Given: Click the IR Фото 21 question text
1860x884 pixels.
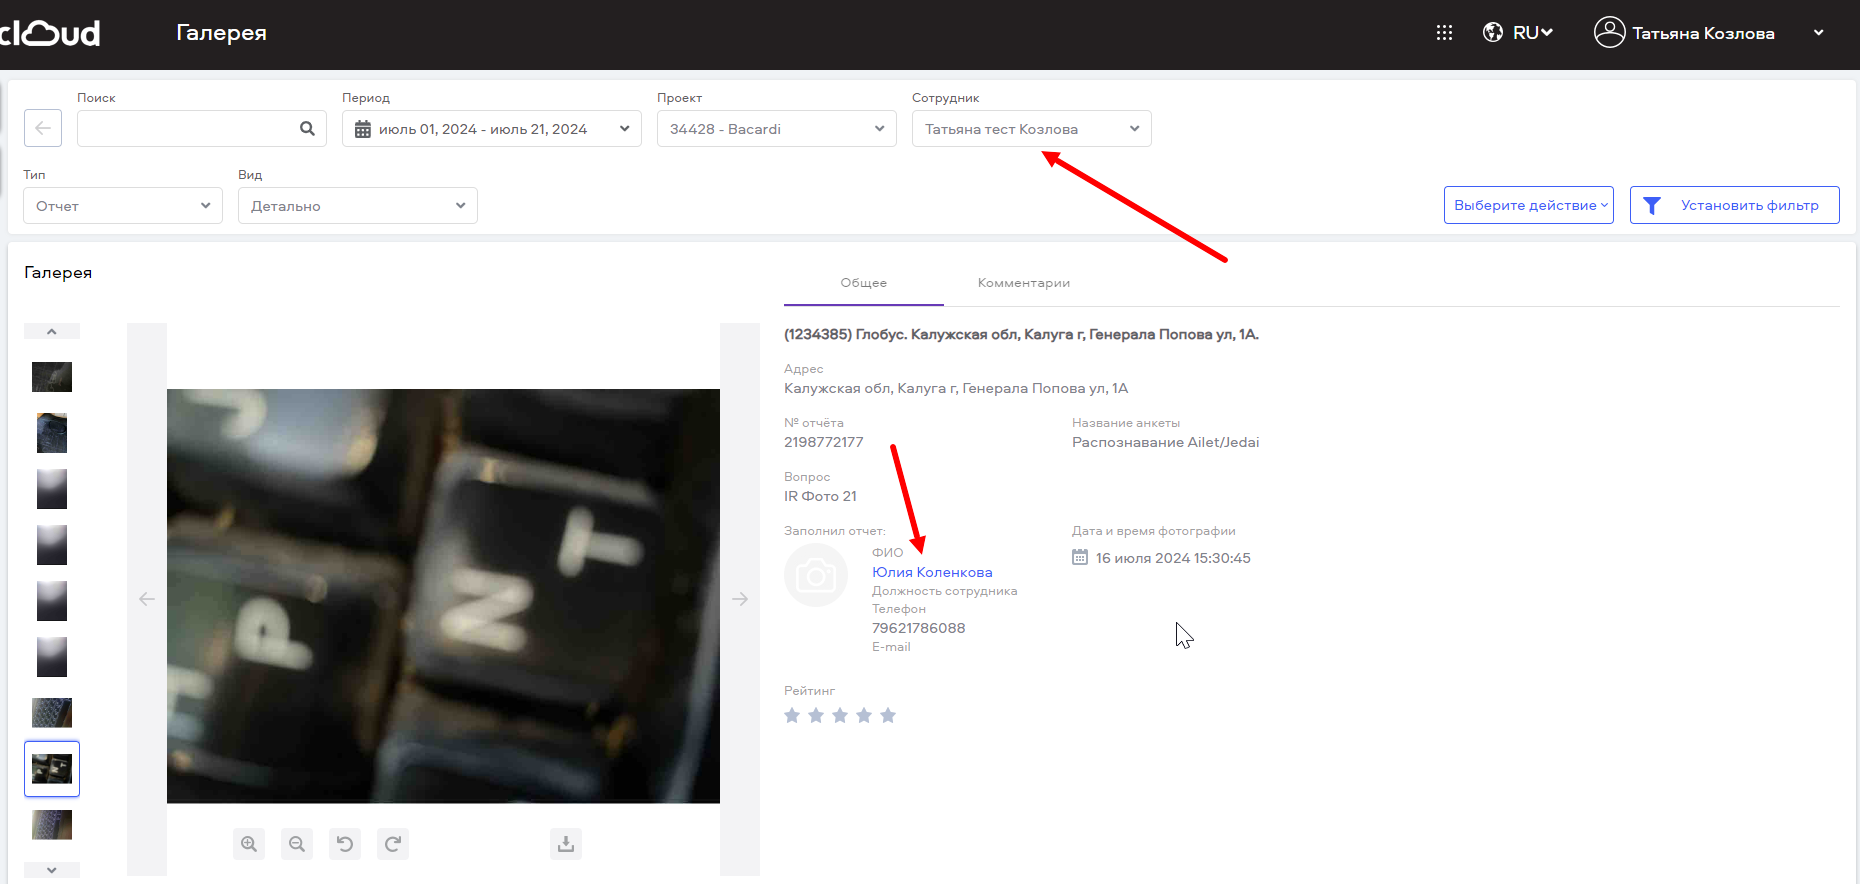Looking at the screenshot, I should (x=820, y=496).
